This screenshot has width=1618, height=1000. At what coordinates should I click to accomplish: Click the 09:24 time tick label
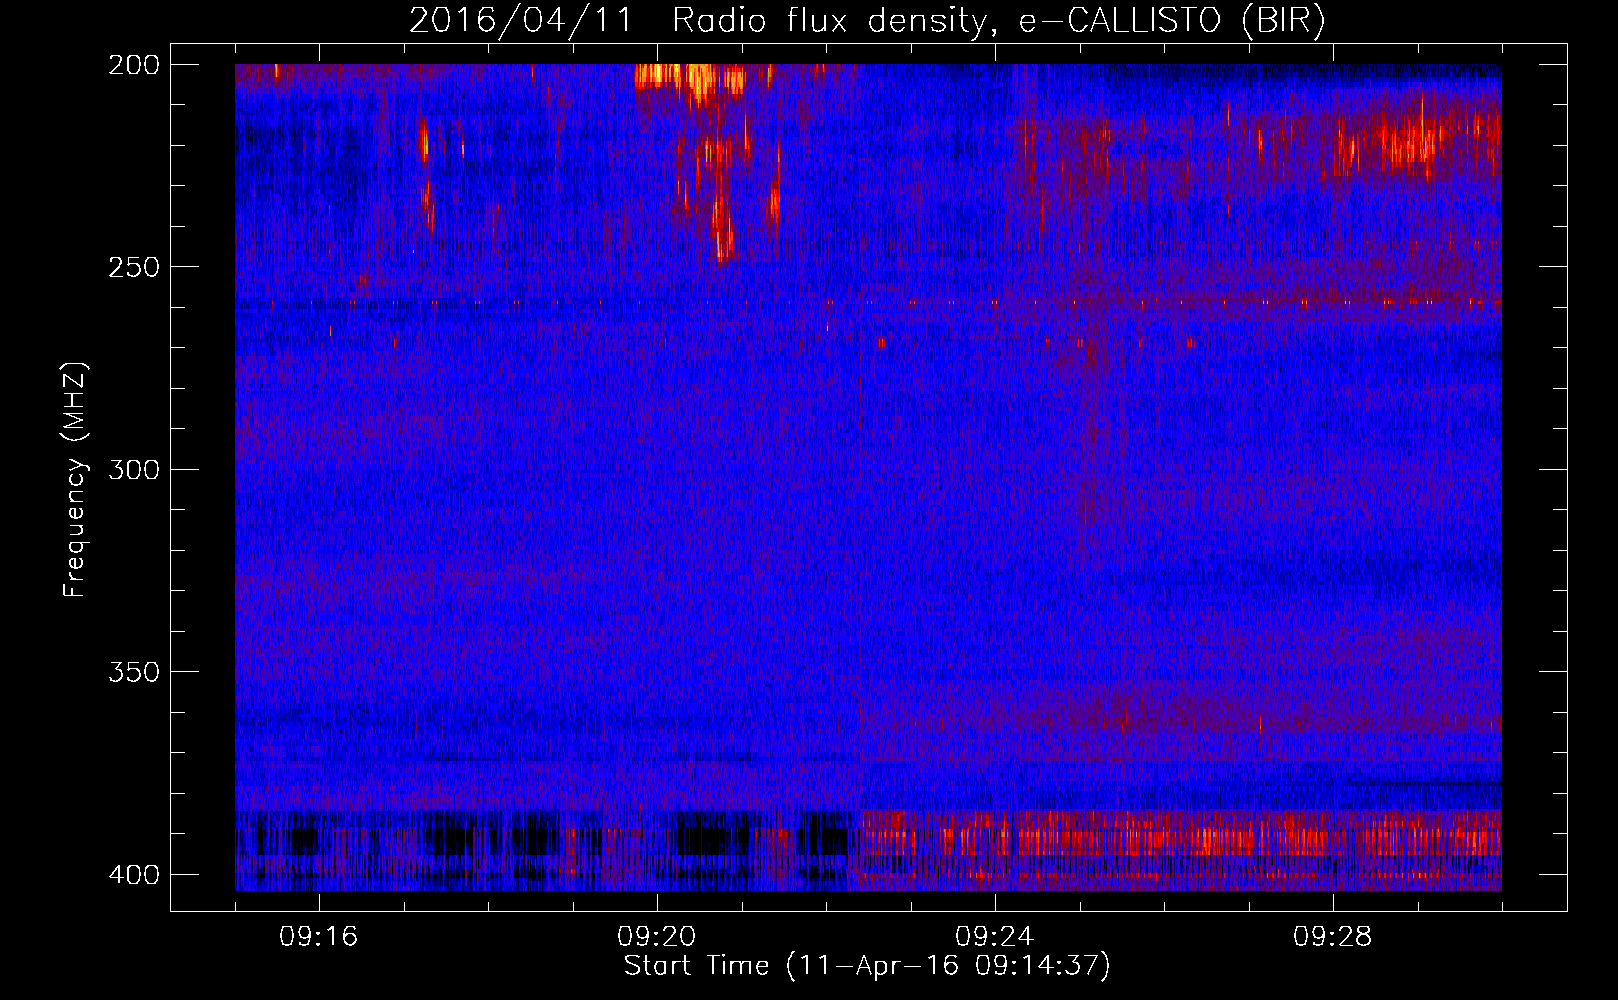click(995, 937)
